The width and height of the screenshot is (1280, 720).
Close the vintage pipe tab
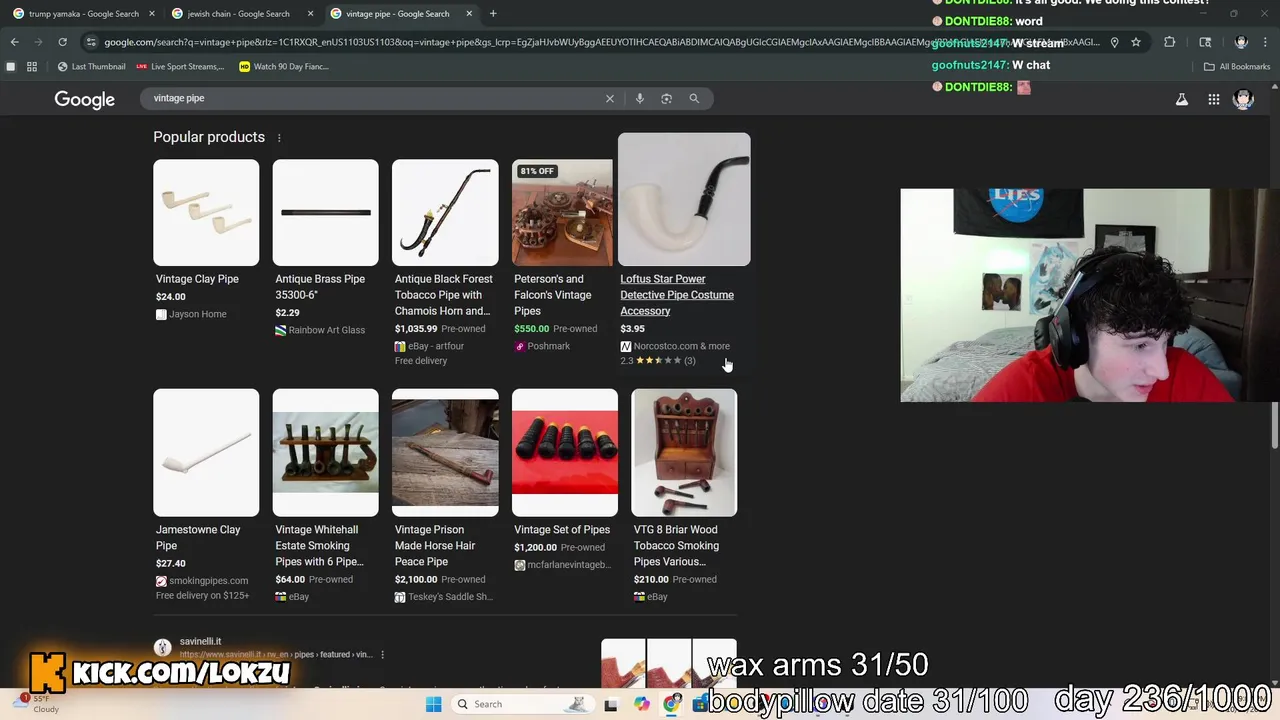pos(469,14)
